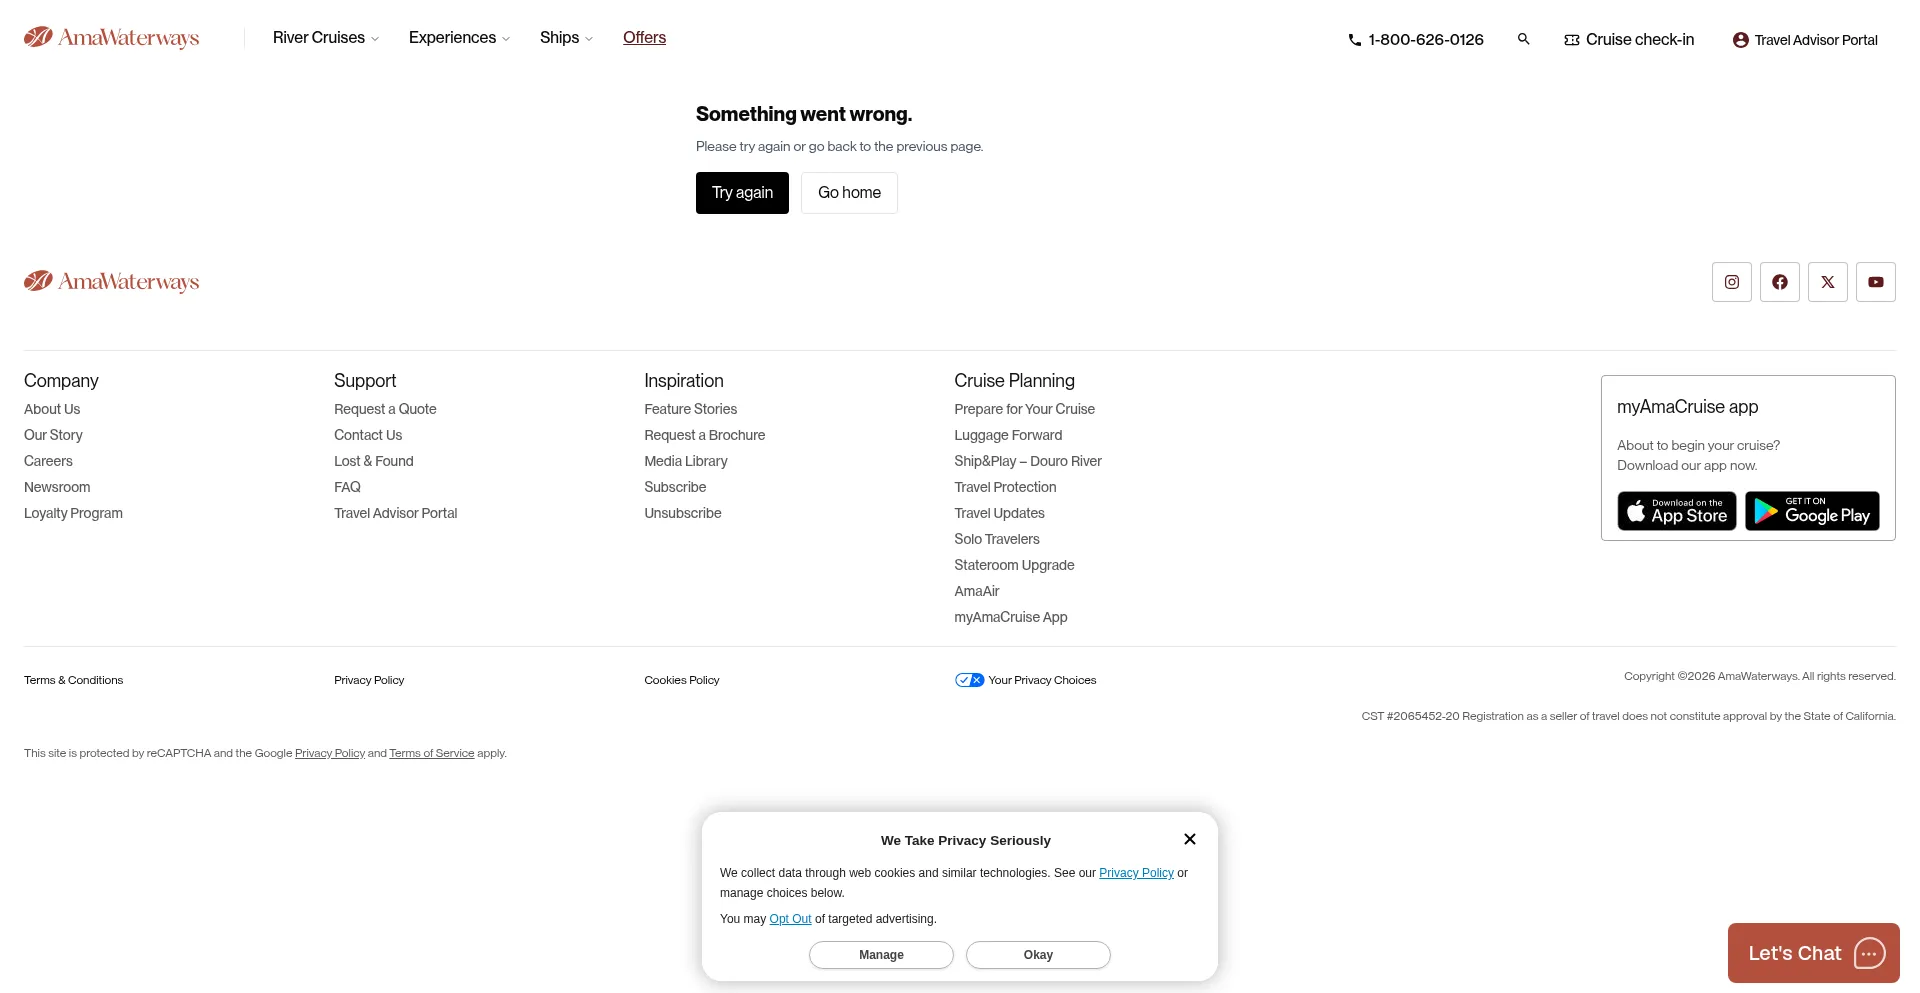Open the X social icon
The image size is (1920, 993).
[1828, 282]
